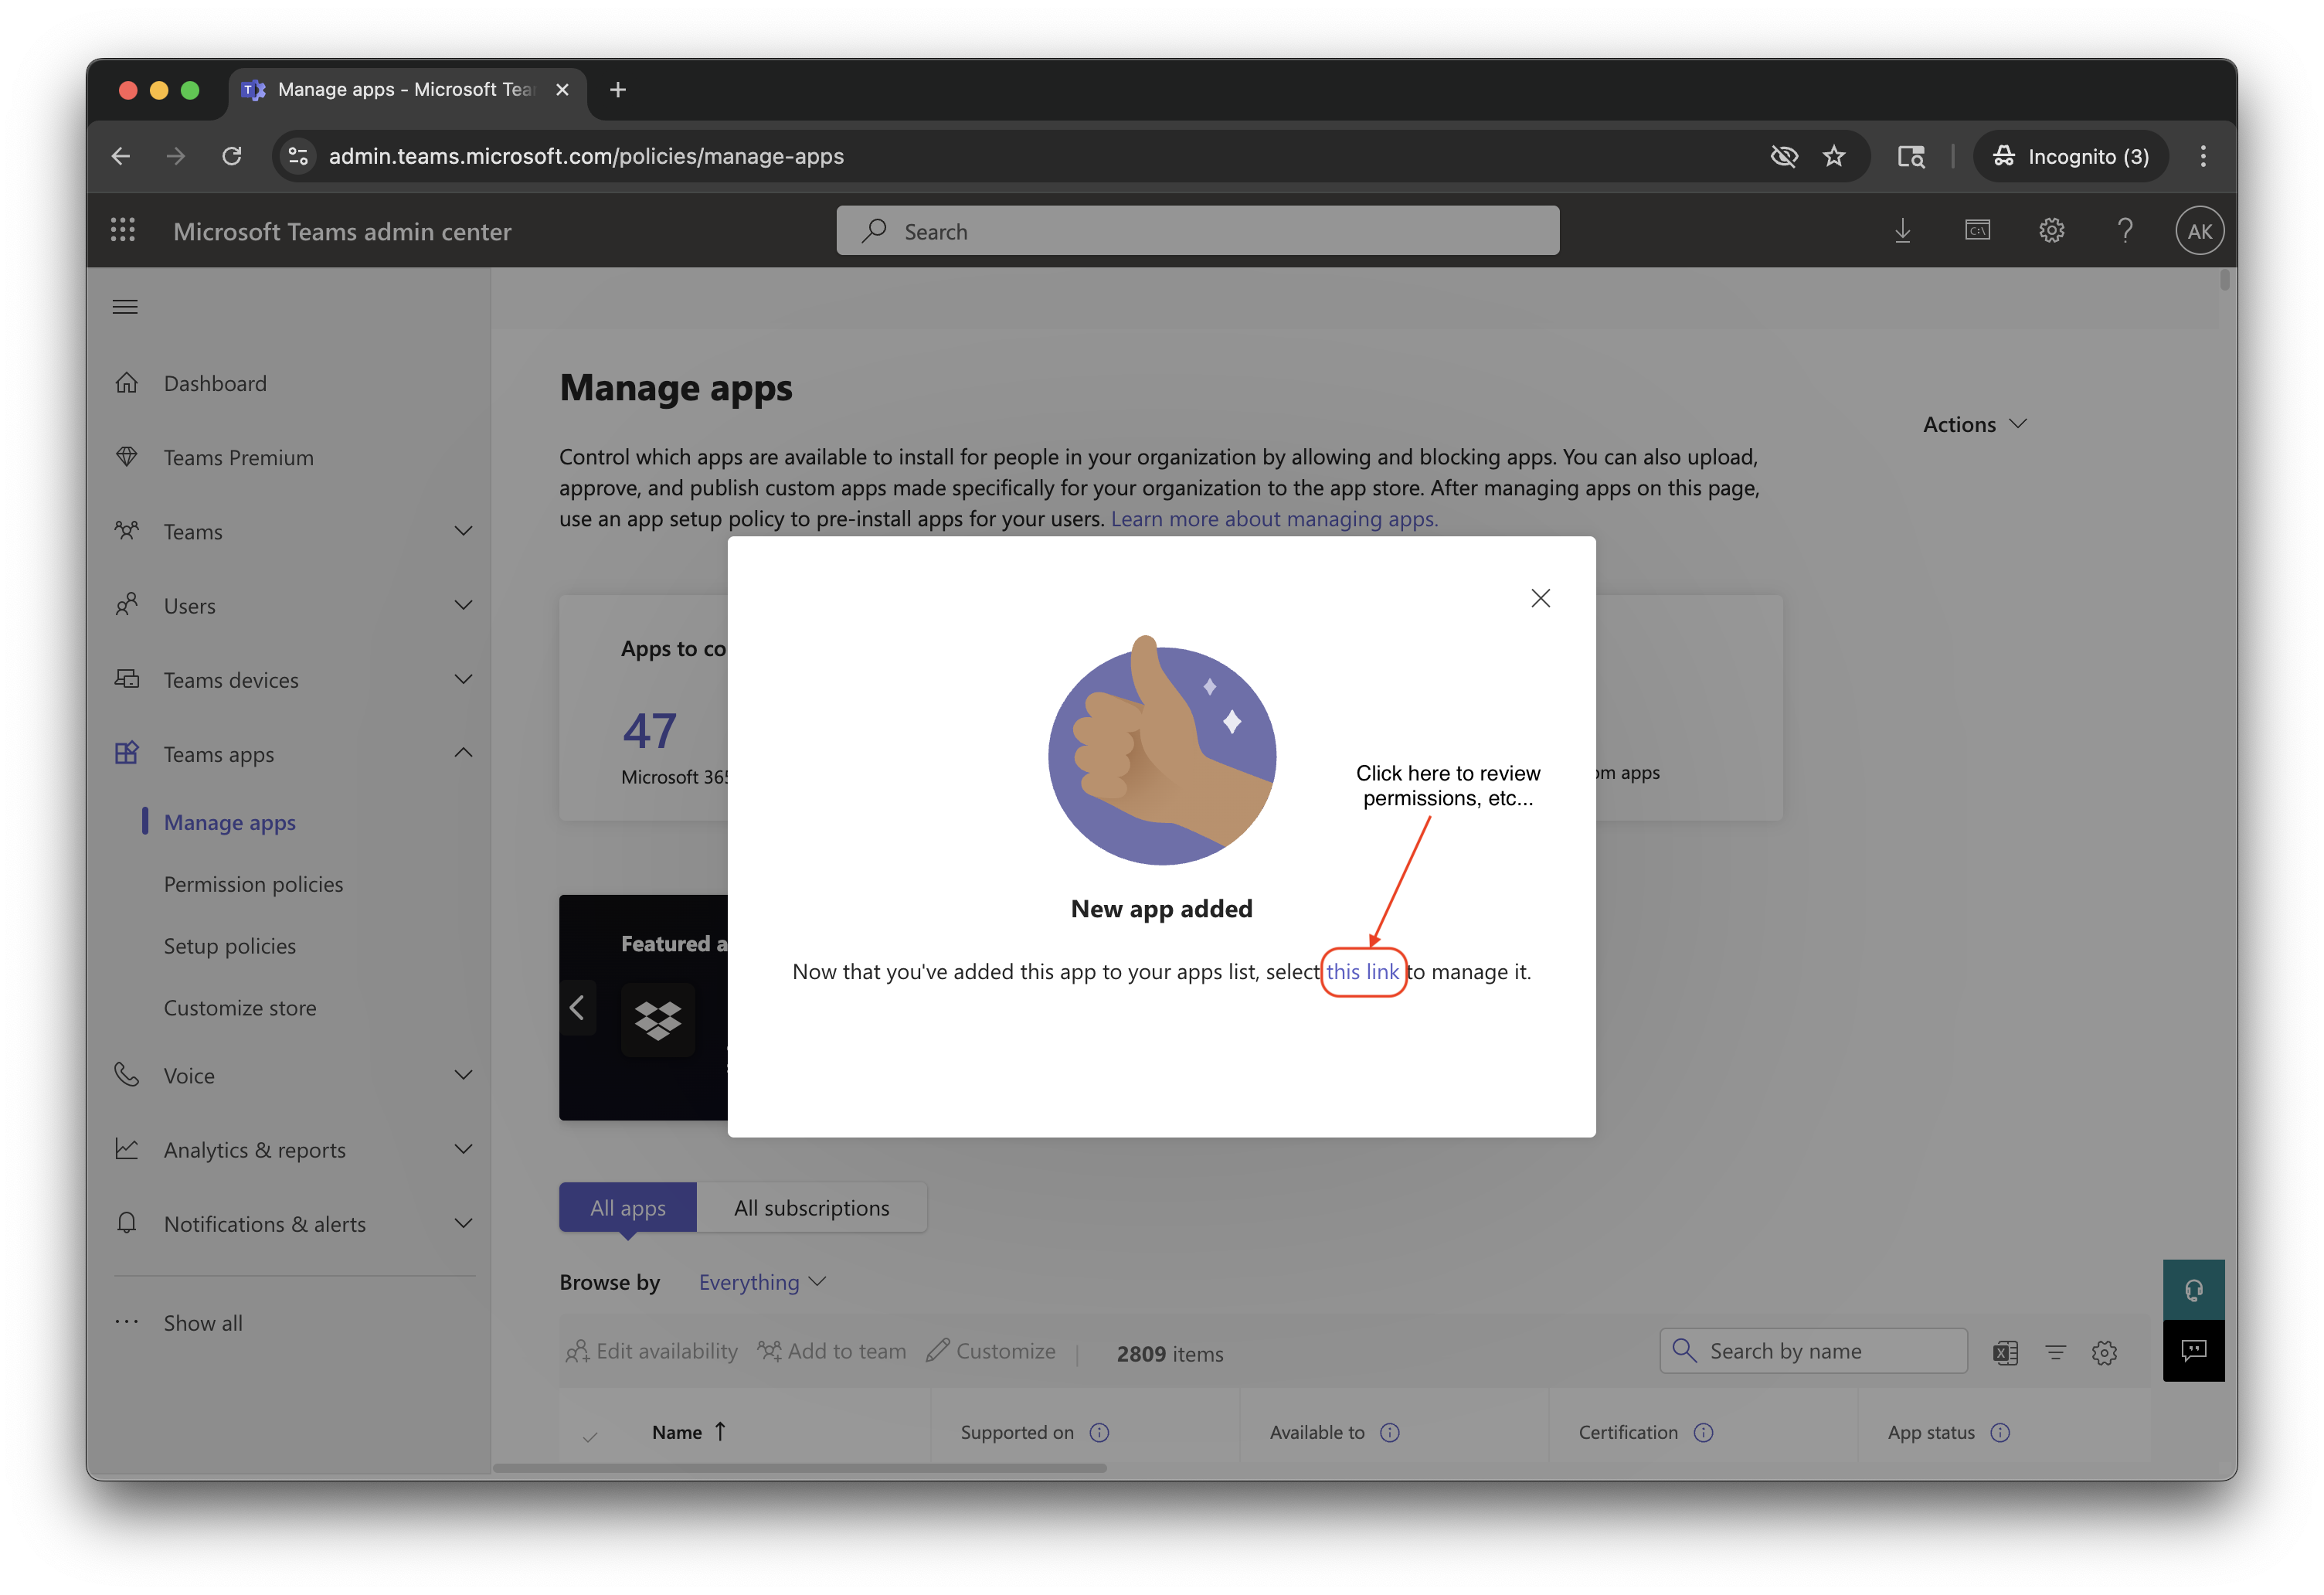Viewport: 2324px width, 1595px height.
Task: Close the New app added dialog
Action: click(1540, 598)
